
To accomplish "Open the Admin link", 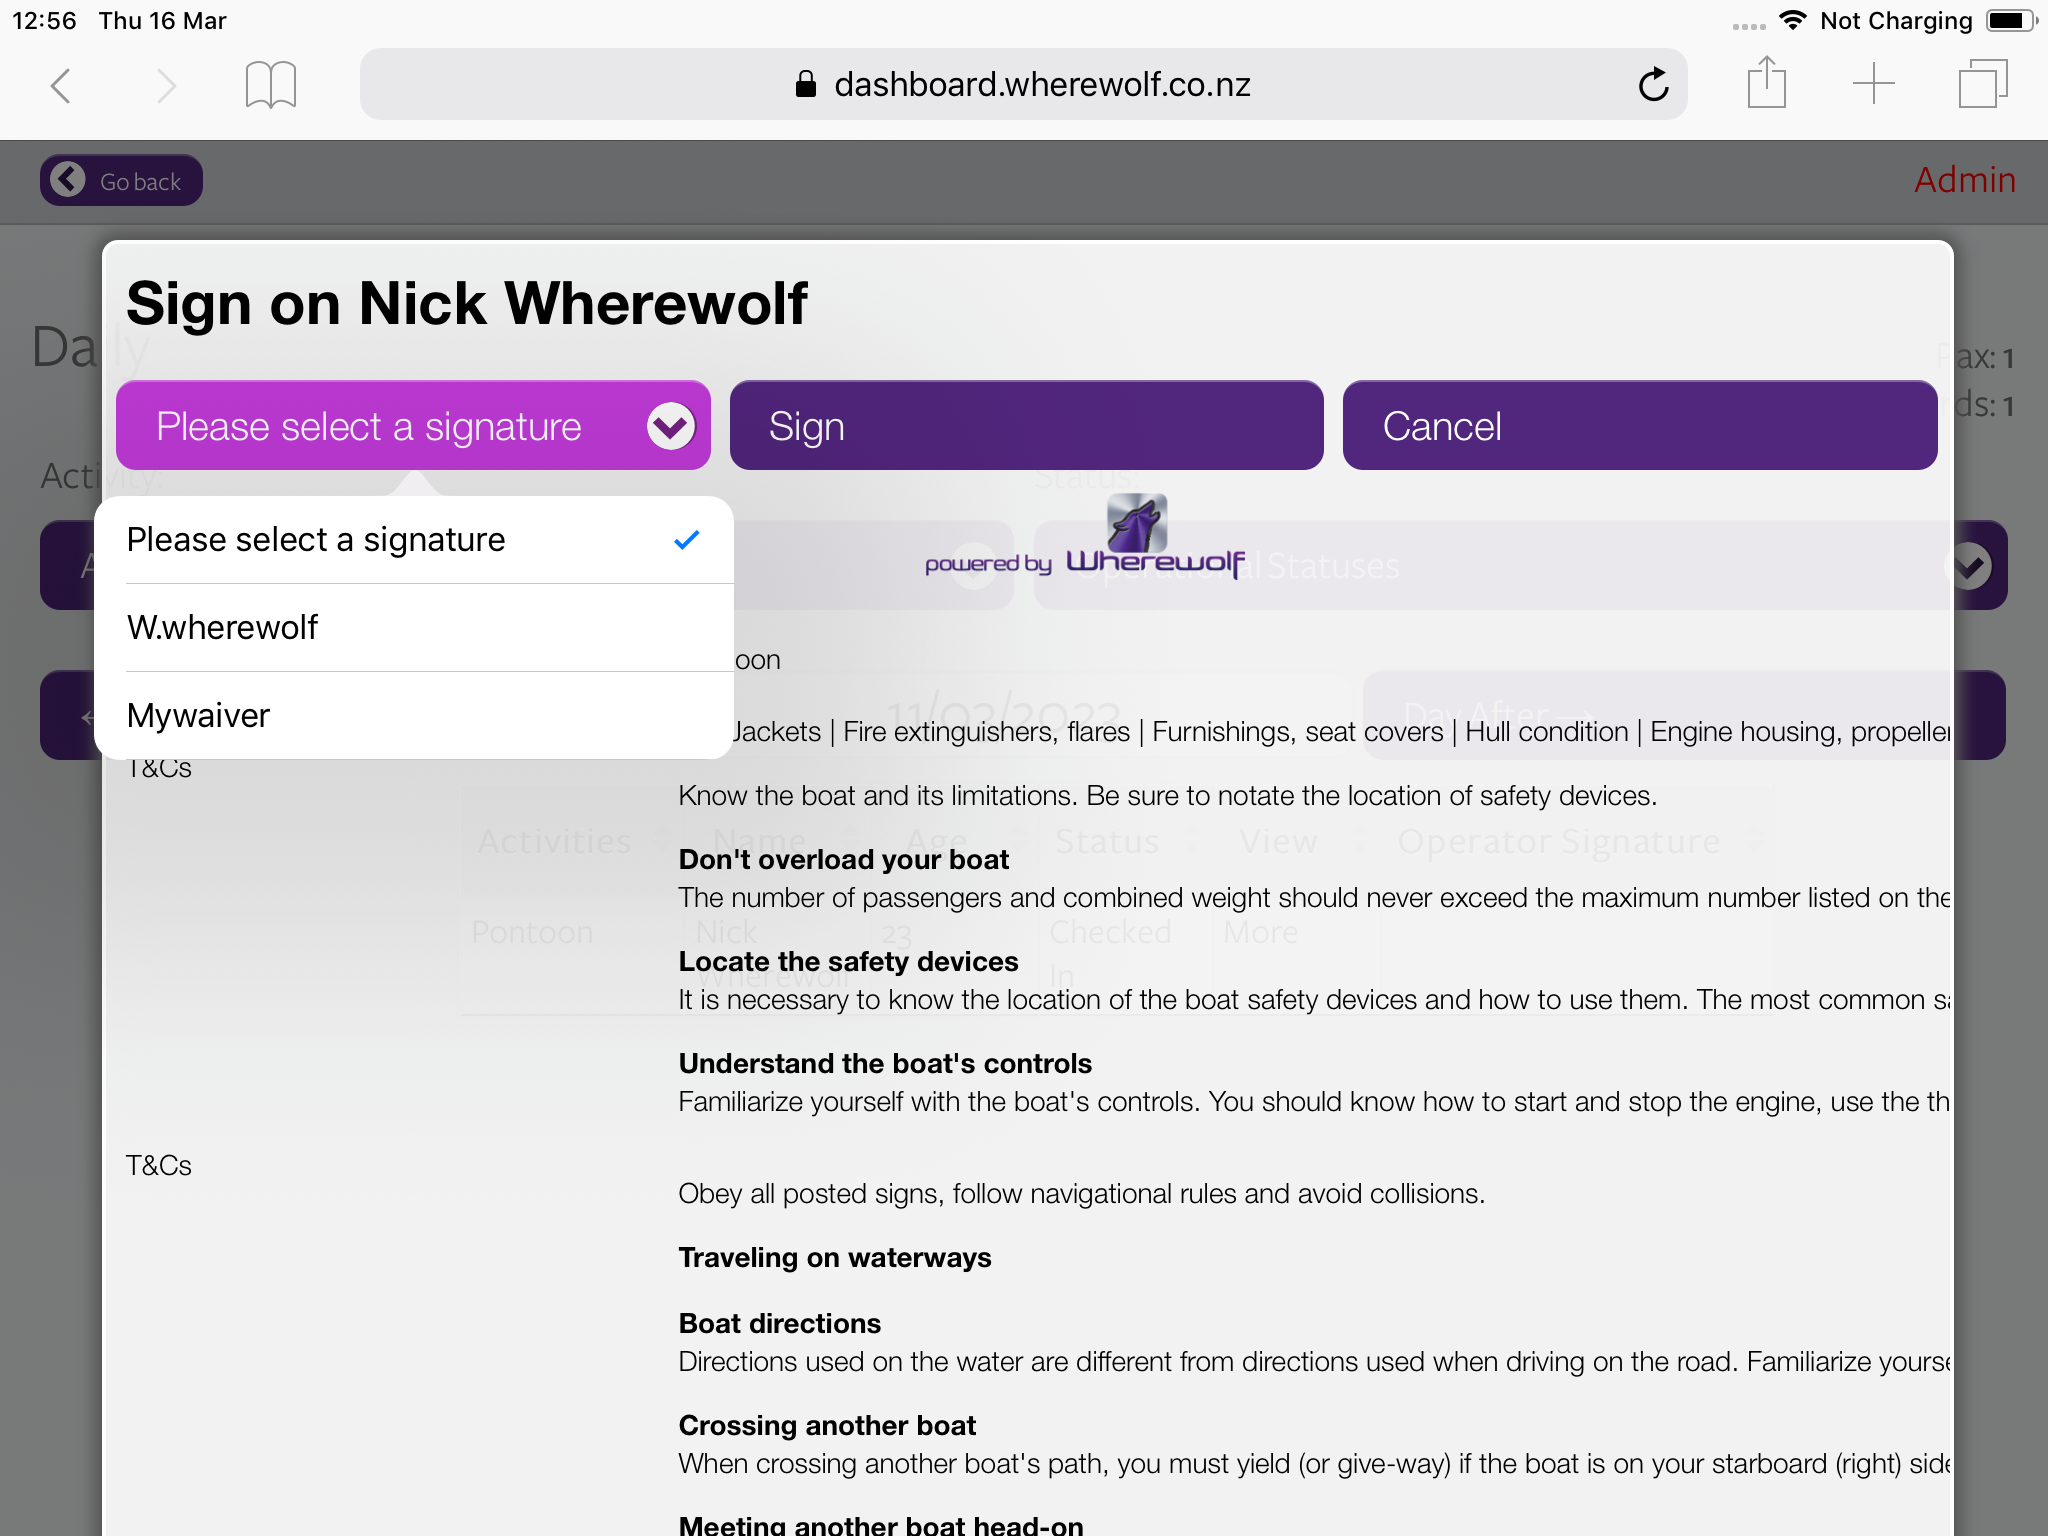I will [1964, 180].
